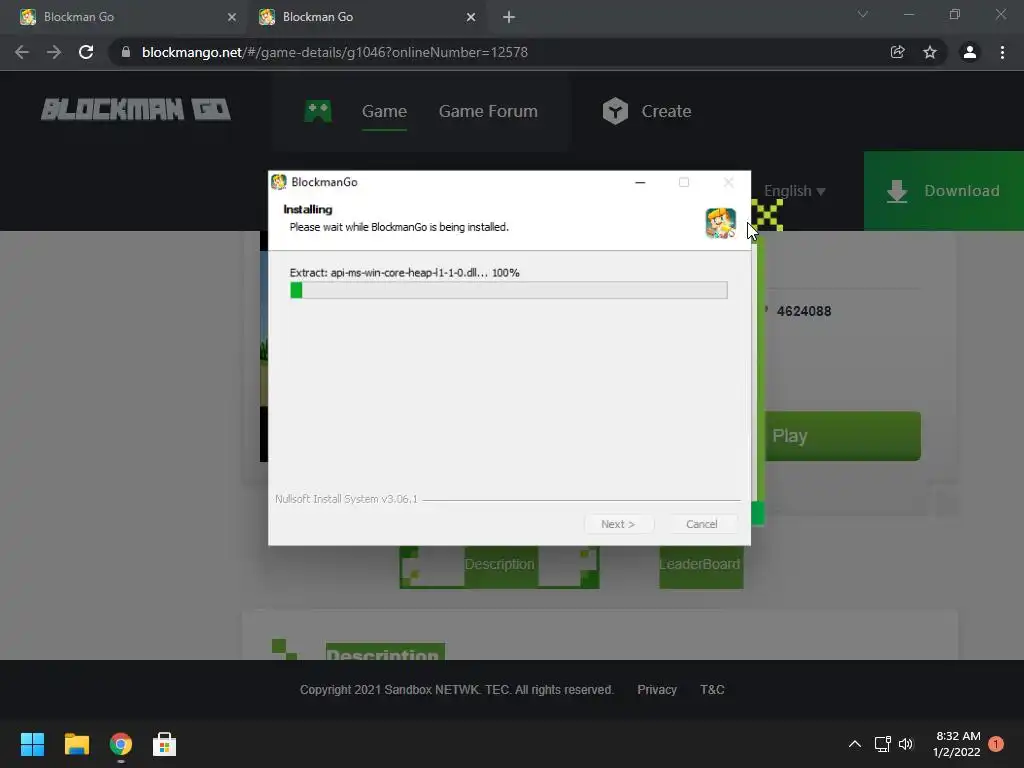Close the first Blockman Go browser tab
Image resolution: width=1024 pixels, height=768 pixels.
pos(232,17)
